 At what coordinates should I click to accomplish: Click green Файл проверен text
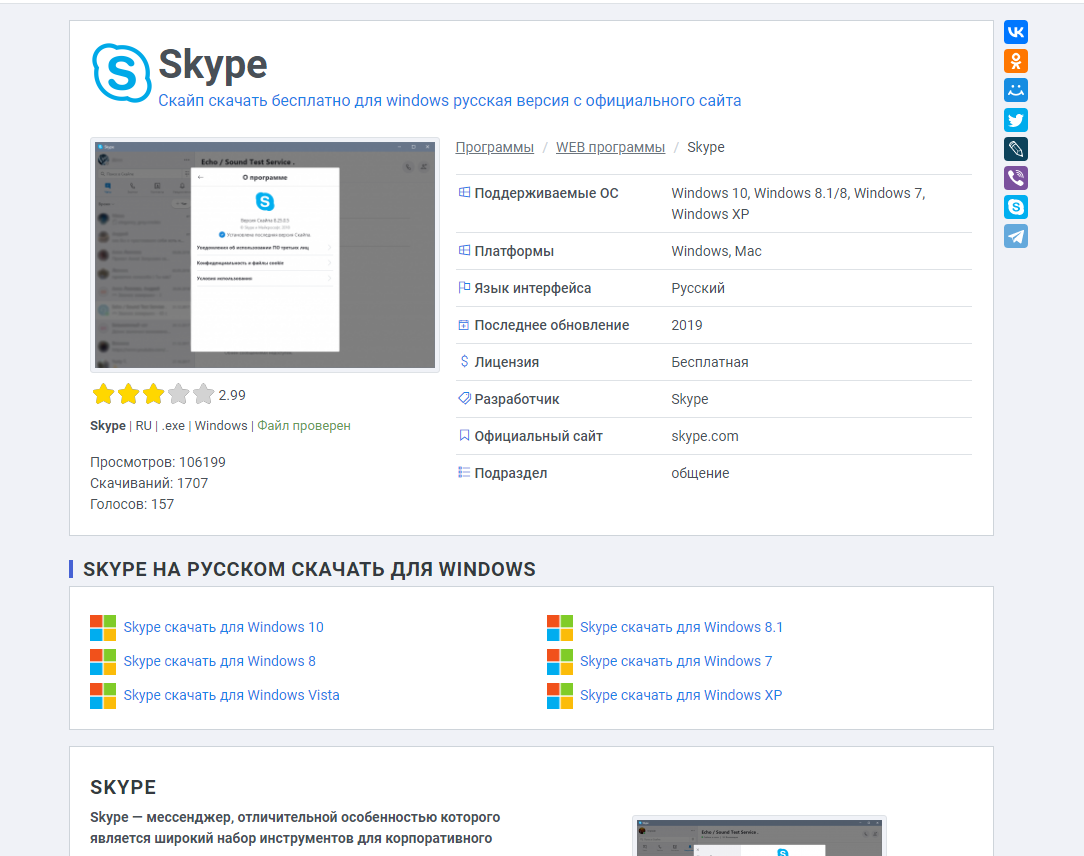click(304, 425)
